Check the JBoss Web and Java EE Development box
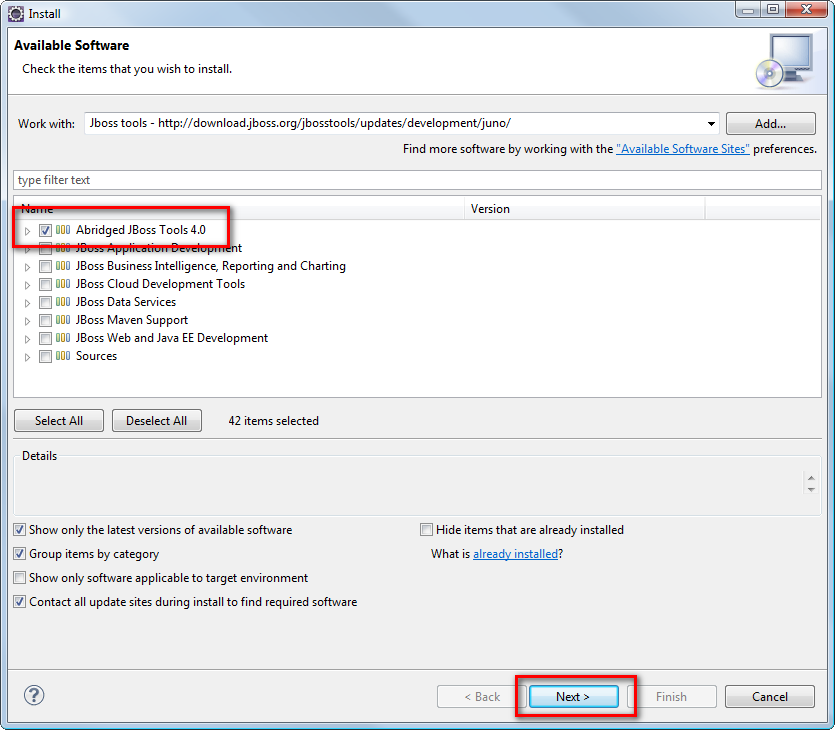Screen dimensions: 835x730 click(45, 339)
